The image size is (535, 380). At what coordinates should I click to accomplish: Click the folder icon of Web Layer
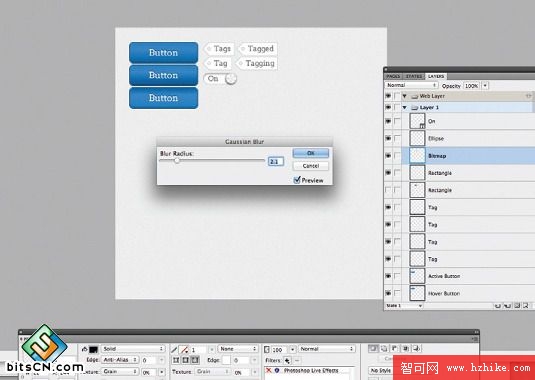coord(415,97)
